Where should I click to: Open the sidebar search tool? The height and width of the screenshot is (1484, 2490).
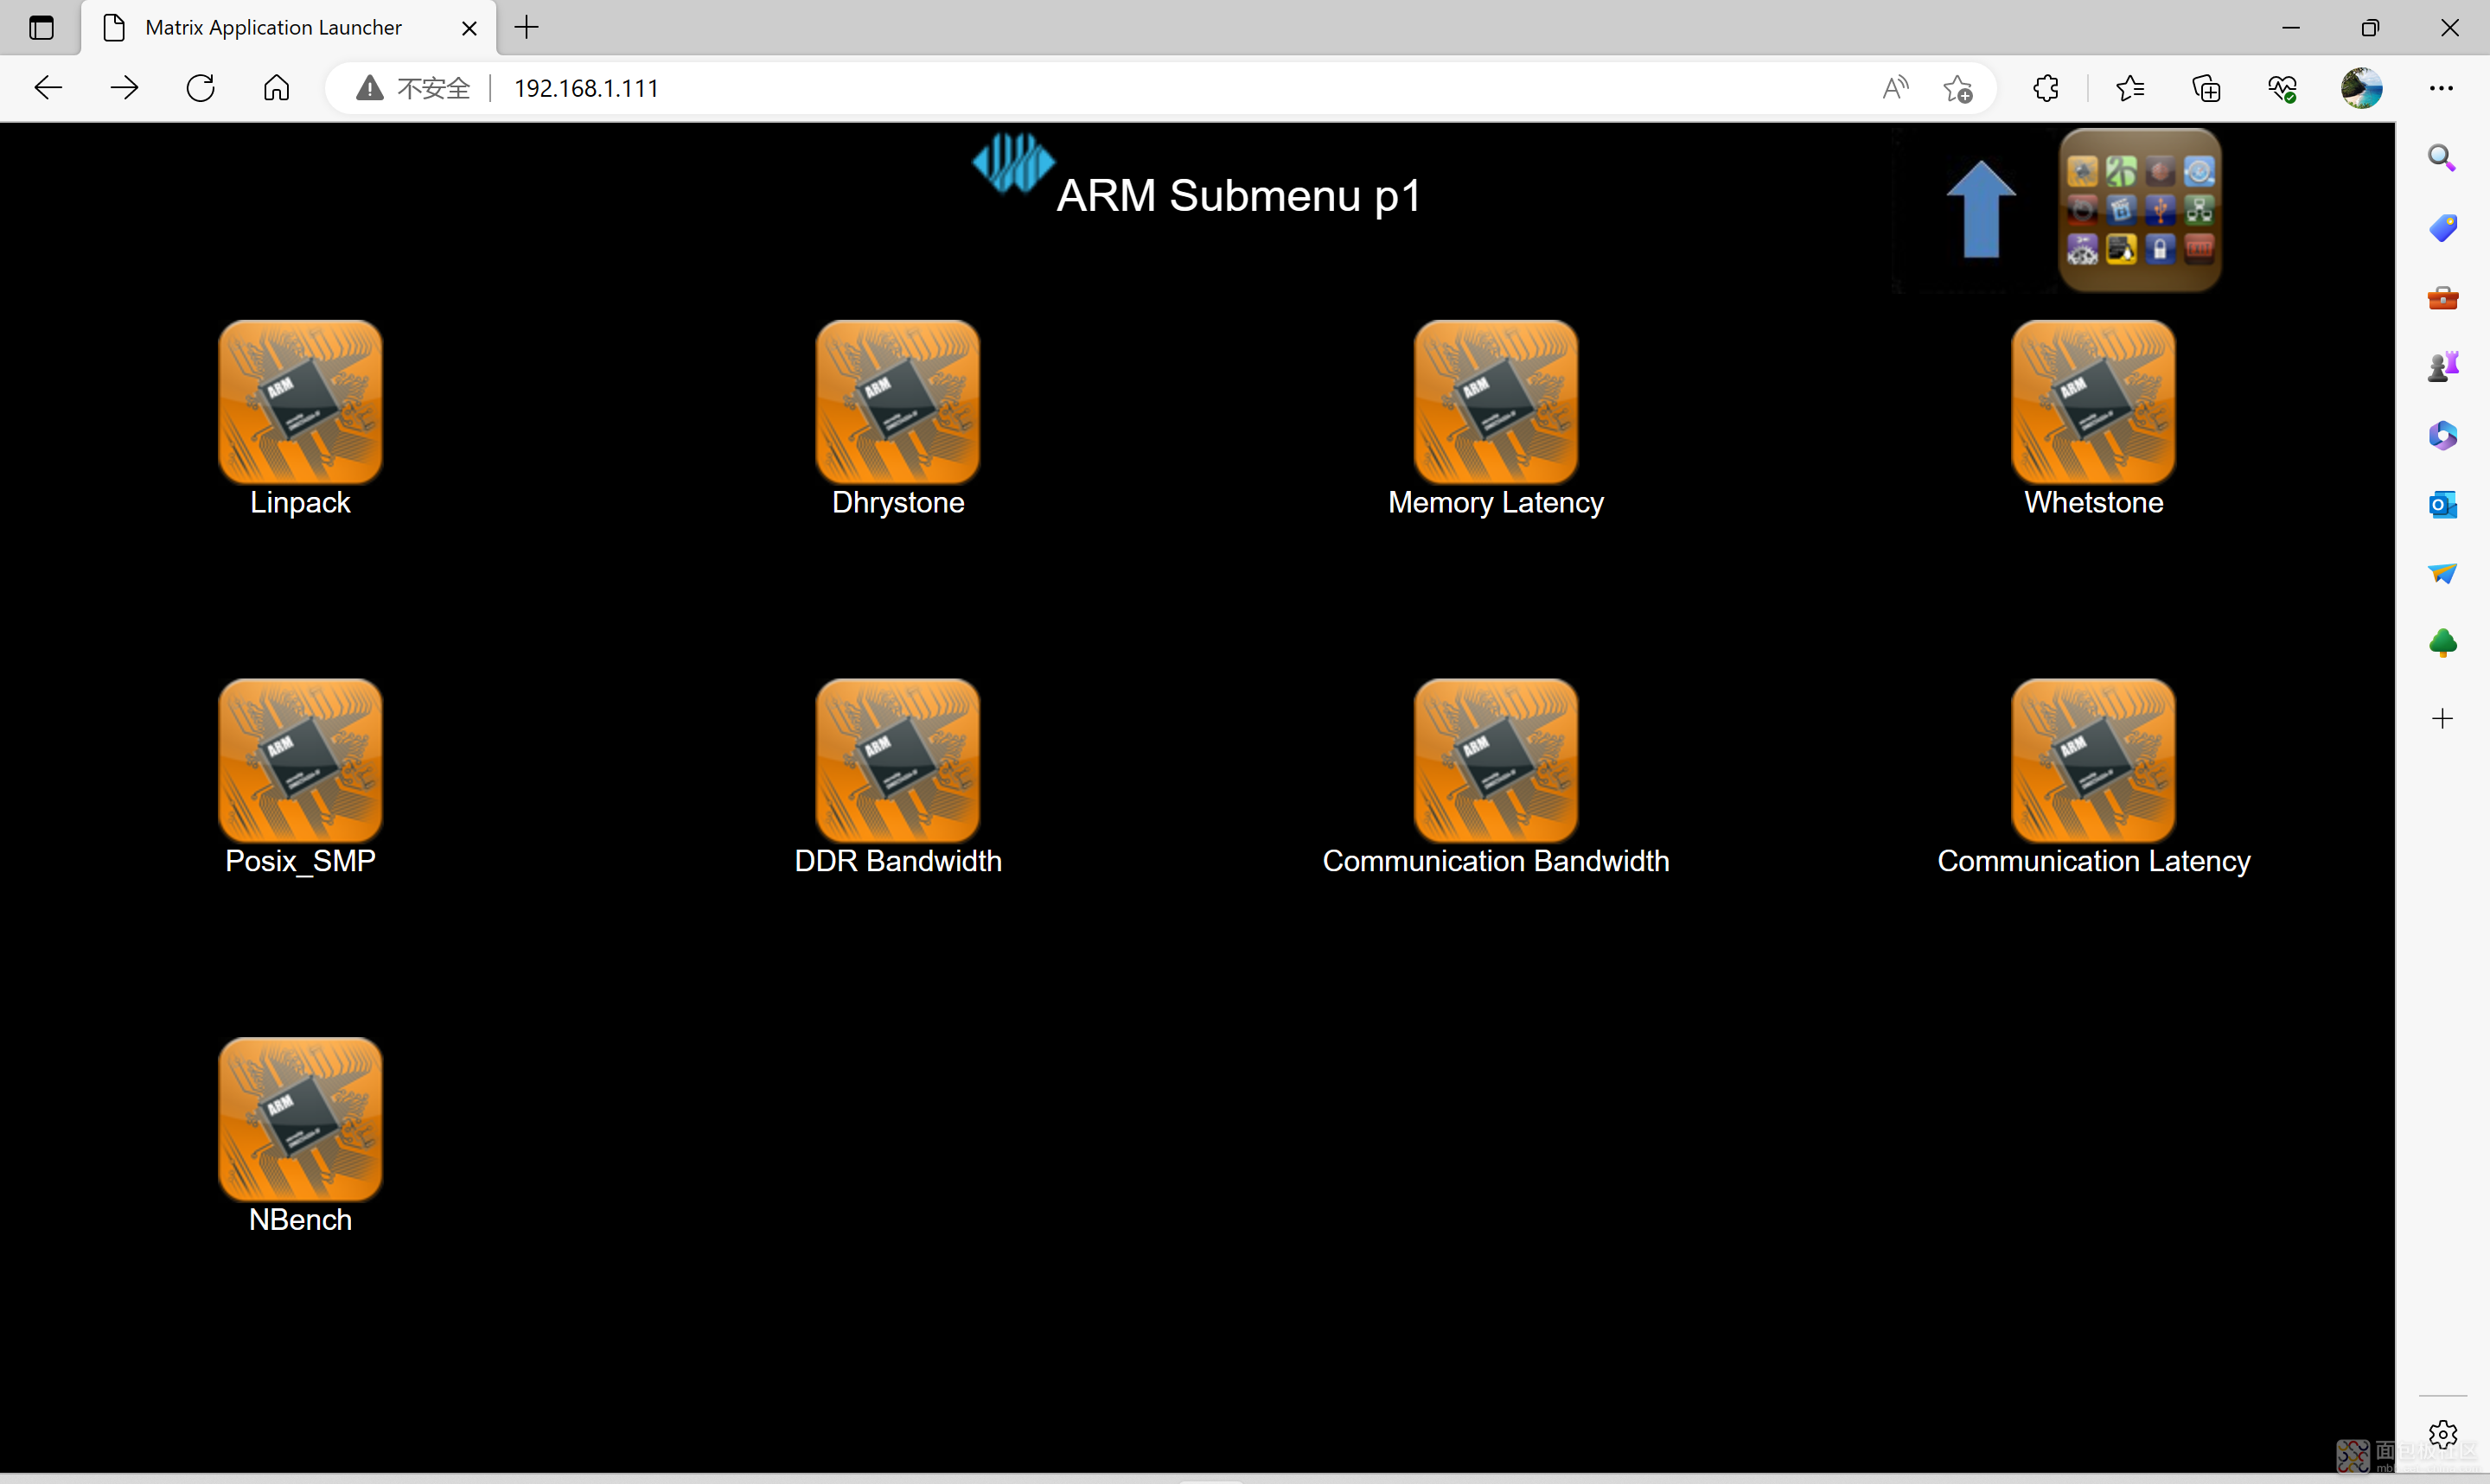(x=2442, y=157)
